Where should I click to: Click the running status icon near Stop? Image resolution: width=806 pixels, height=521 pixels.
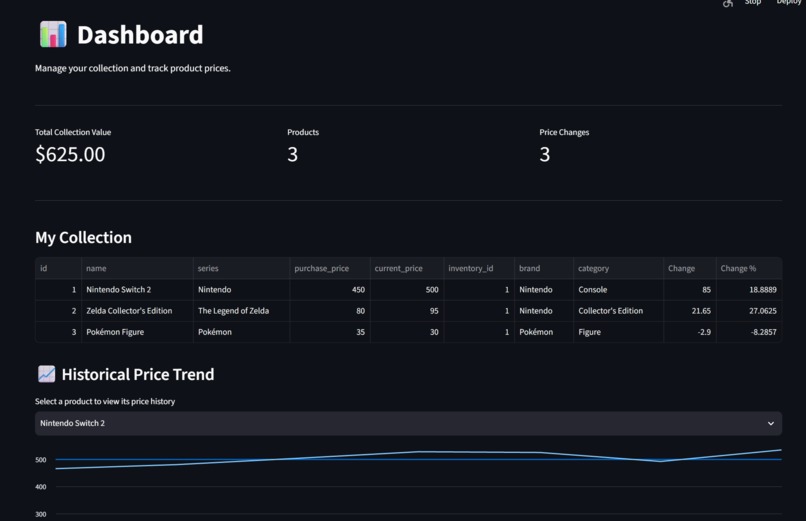(x=727, y=3)
